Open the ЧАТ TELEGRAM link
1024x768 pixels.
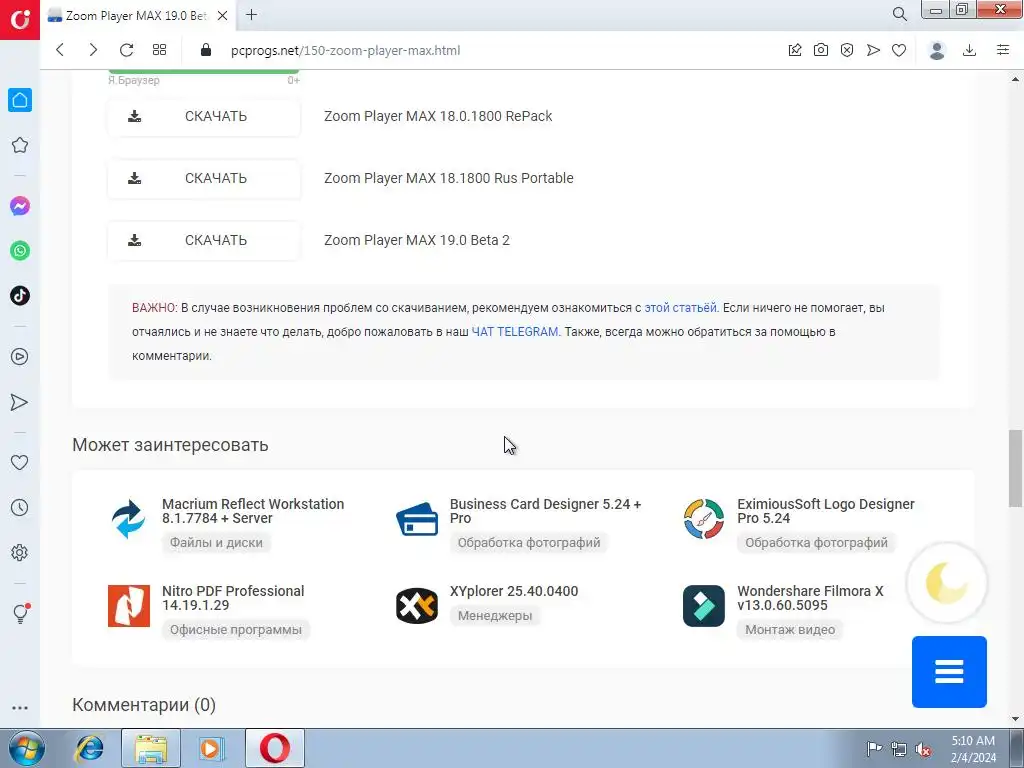(x=515, y=332)
